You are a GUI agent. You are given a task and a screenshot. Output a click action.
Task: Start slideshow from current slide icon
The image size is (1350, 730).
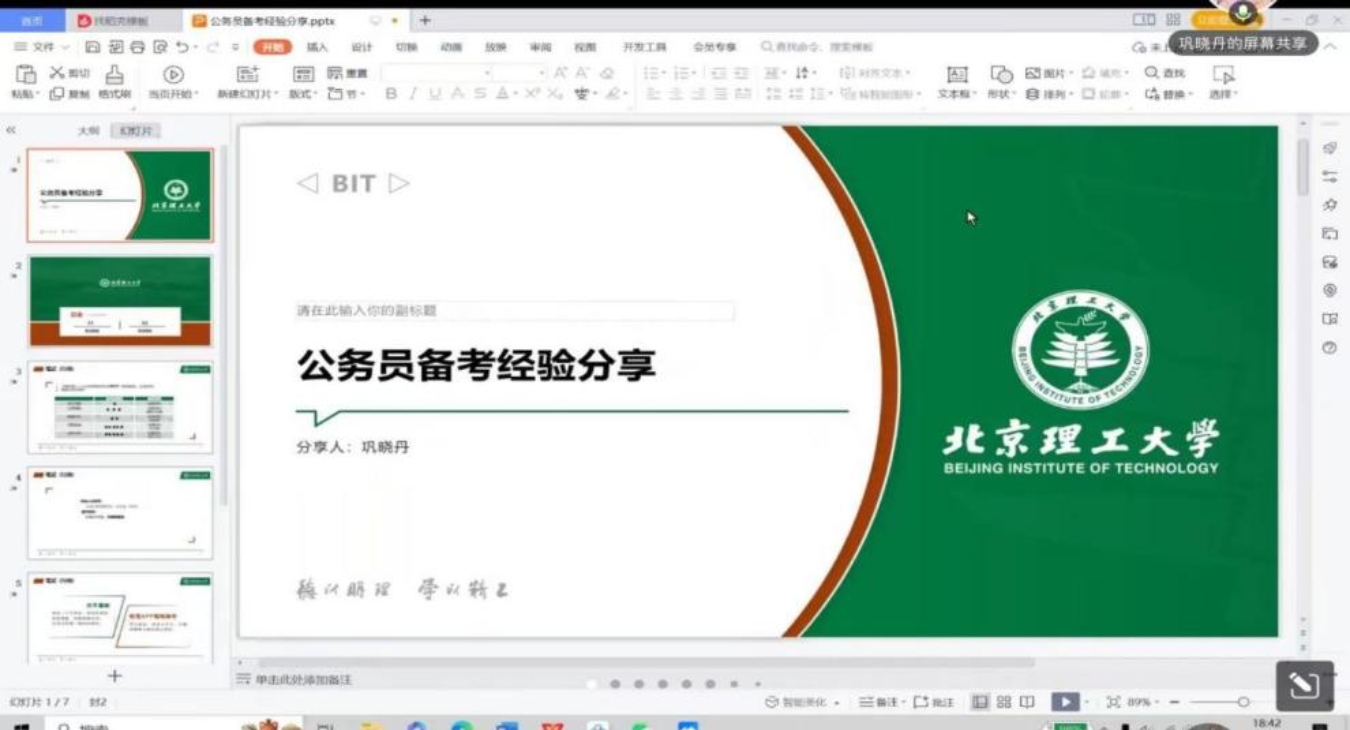pos(173,75)
